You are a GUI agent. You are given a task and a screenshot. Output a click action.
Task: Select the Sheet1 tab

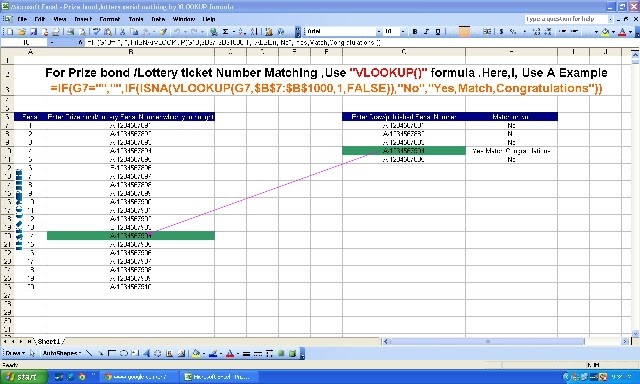click(x=49, y=342)
